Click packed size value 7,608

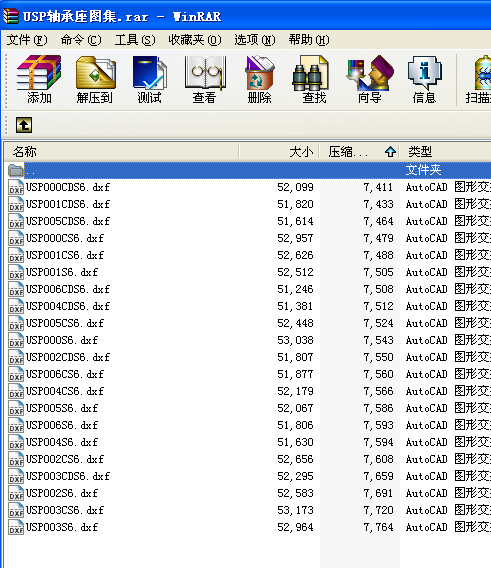tap(378, 459)
